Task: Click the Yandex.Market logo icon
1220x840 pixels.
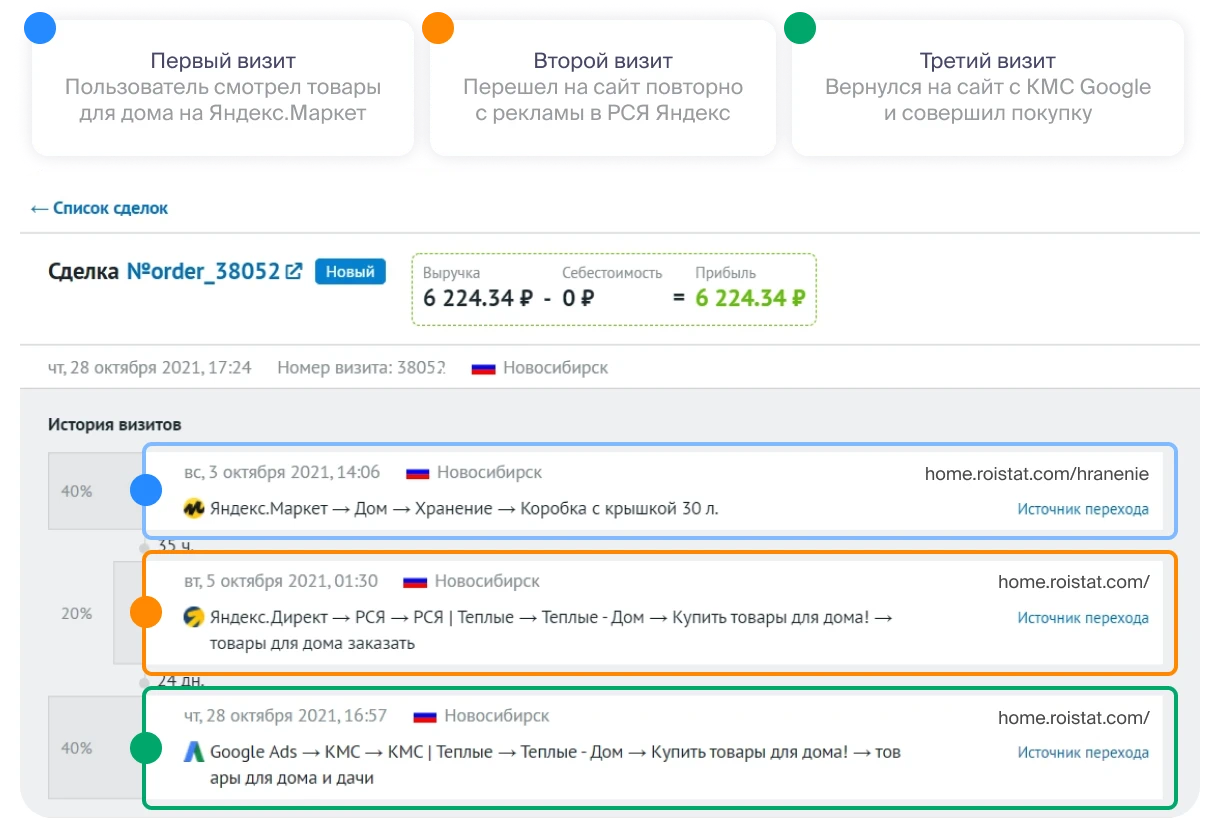Action: [x=194, y=509]
